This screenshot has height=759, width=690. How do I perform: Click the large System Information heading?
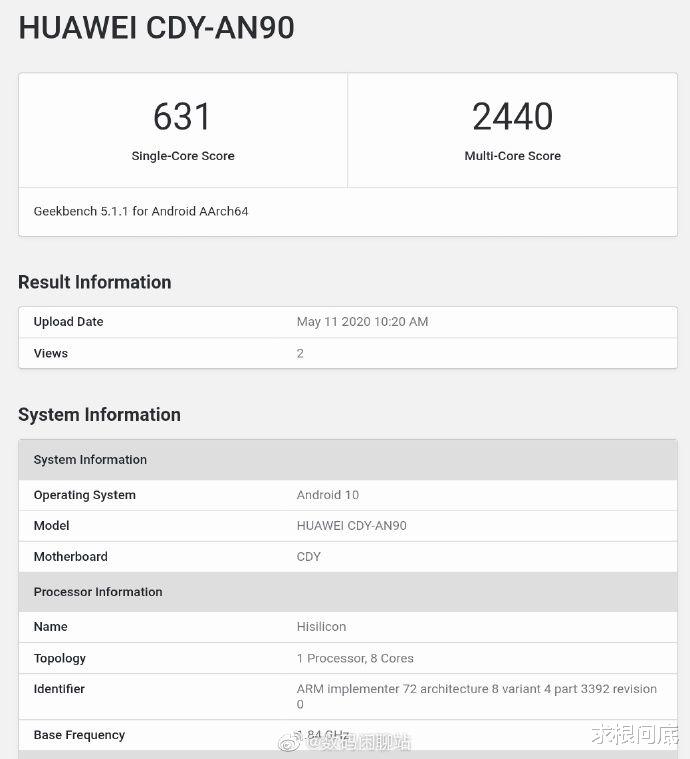tap(99, 415)
